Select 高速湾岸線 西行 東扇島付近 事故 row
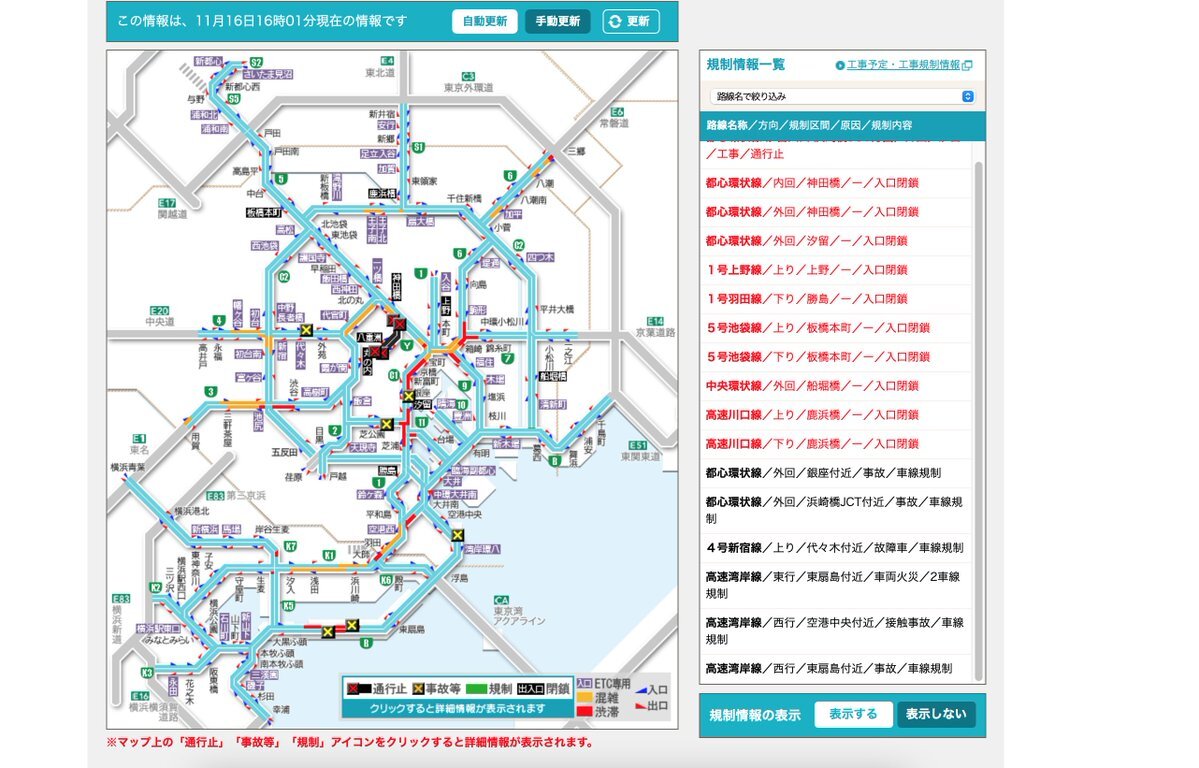Viewport: 1199px width, 768px height. (837, 669)
